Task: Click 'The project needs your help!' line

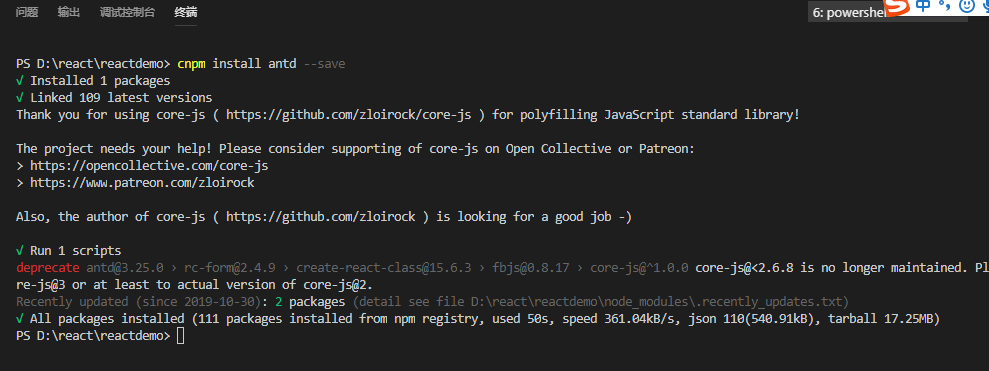Action: [355, 149]
